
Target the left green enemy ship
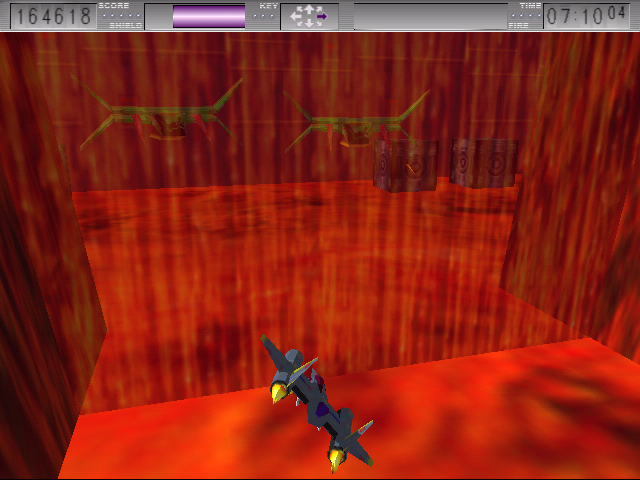tap(157, 112)
